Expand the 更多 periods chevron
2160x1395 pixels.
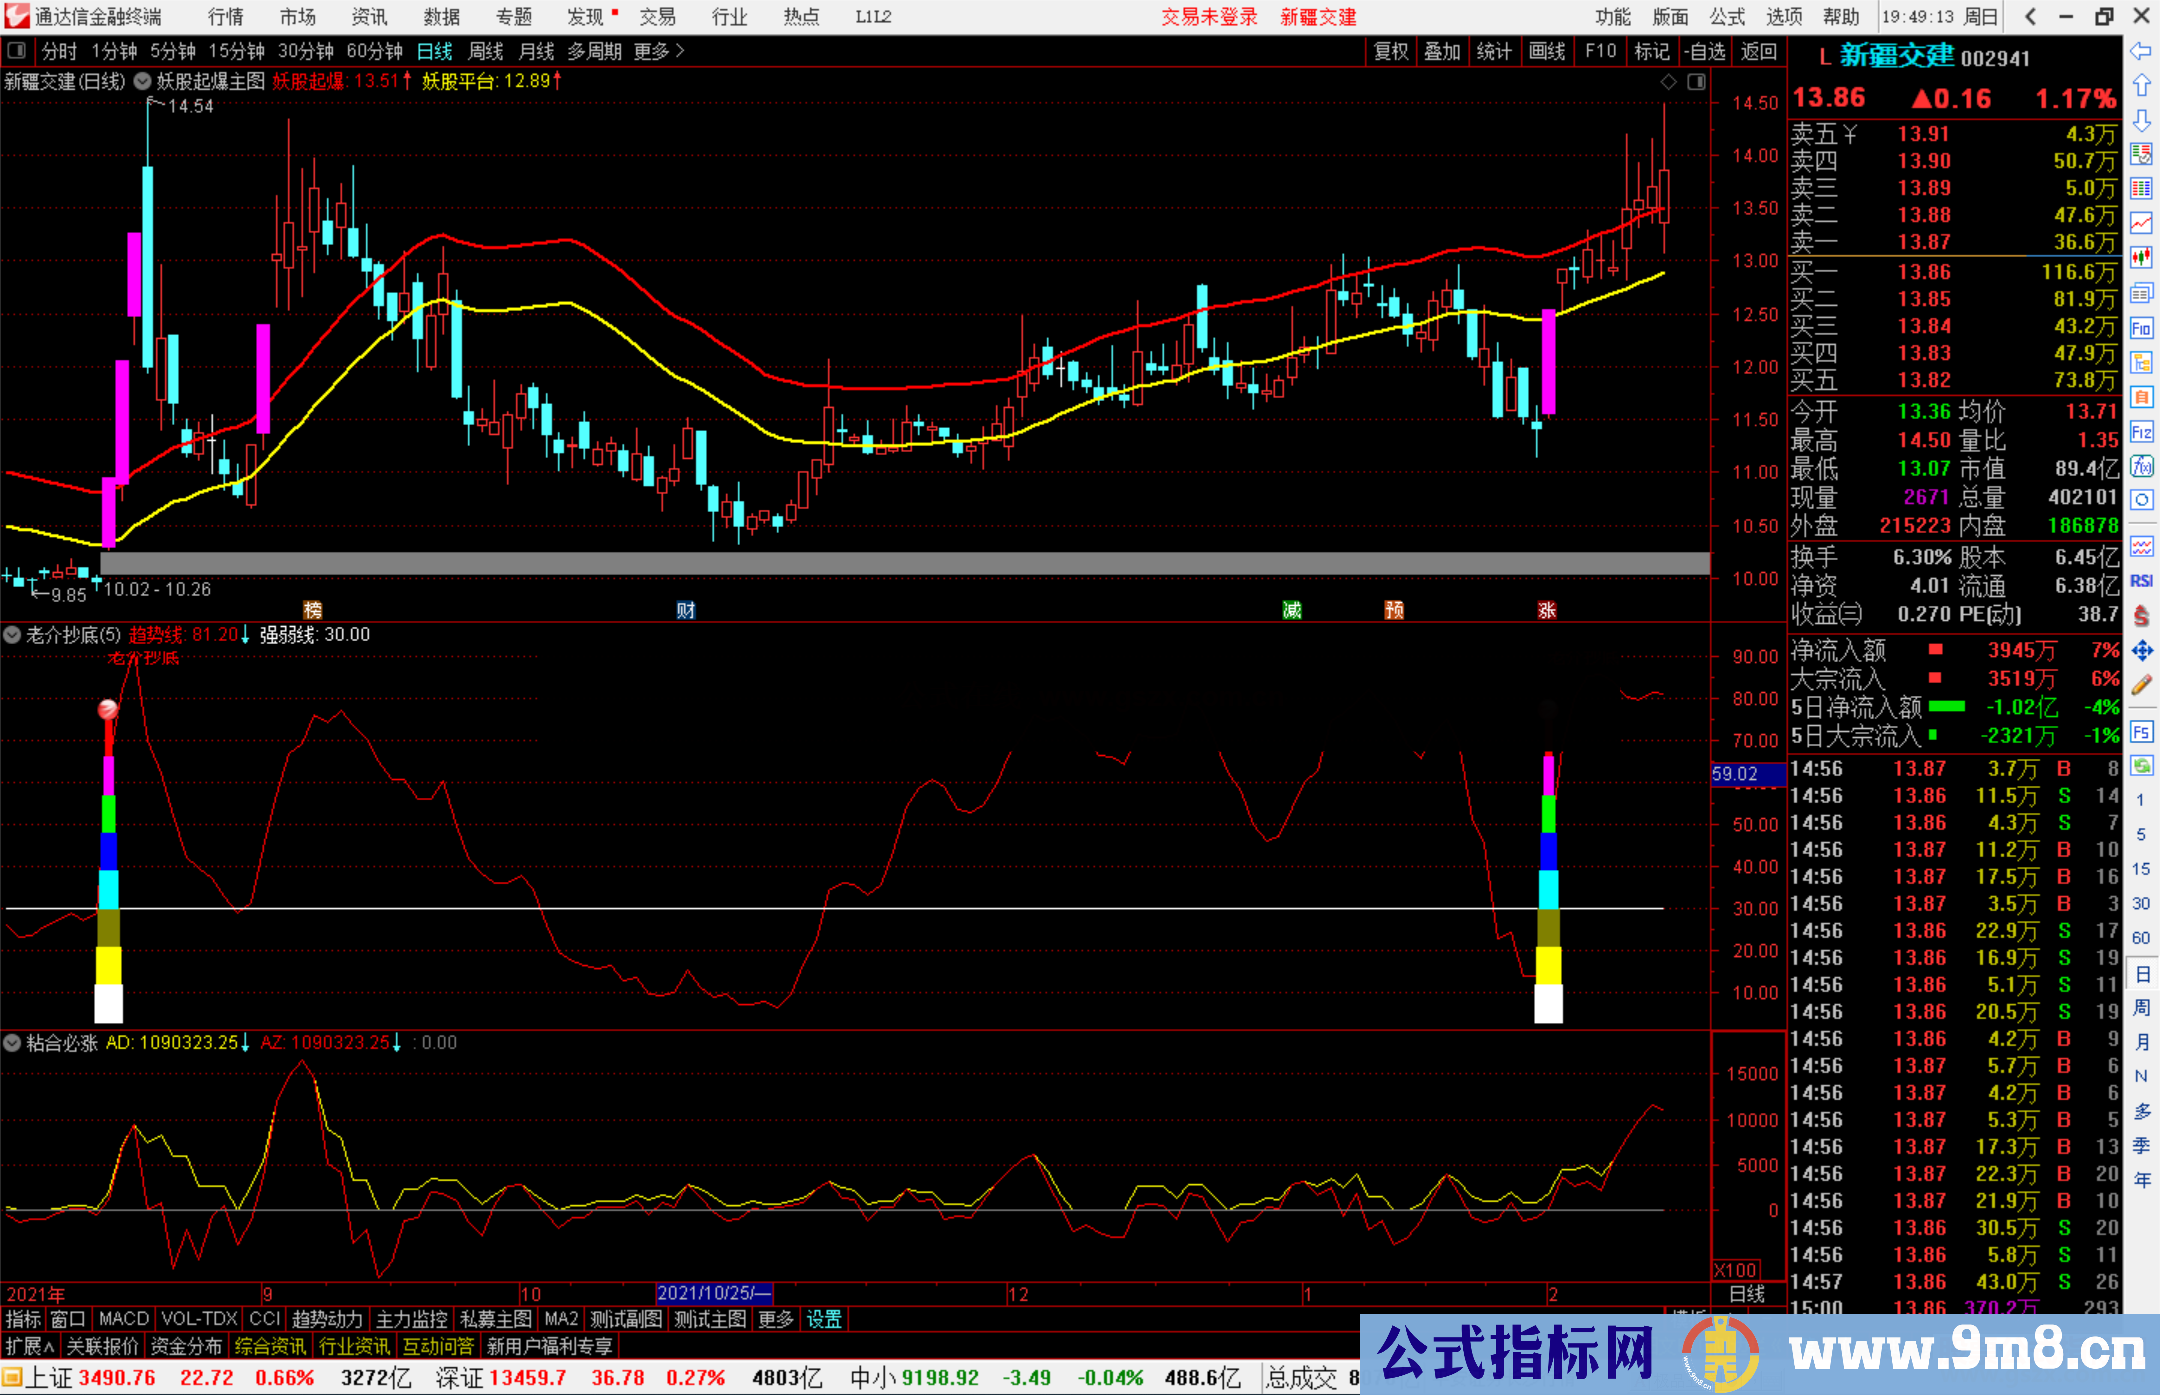point(680,51)
